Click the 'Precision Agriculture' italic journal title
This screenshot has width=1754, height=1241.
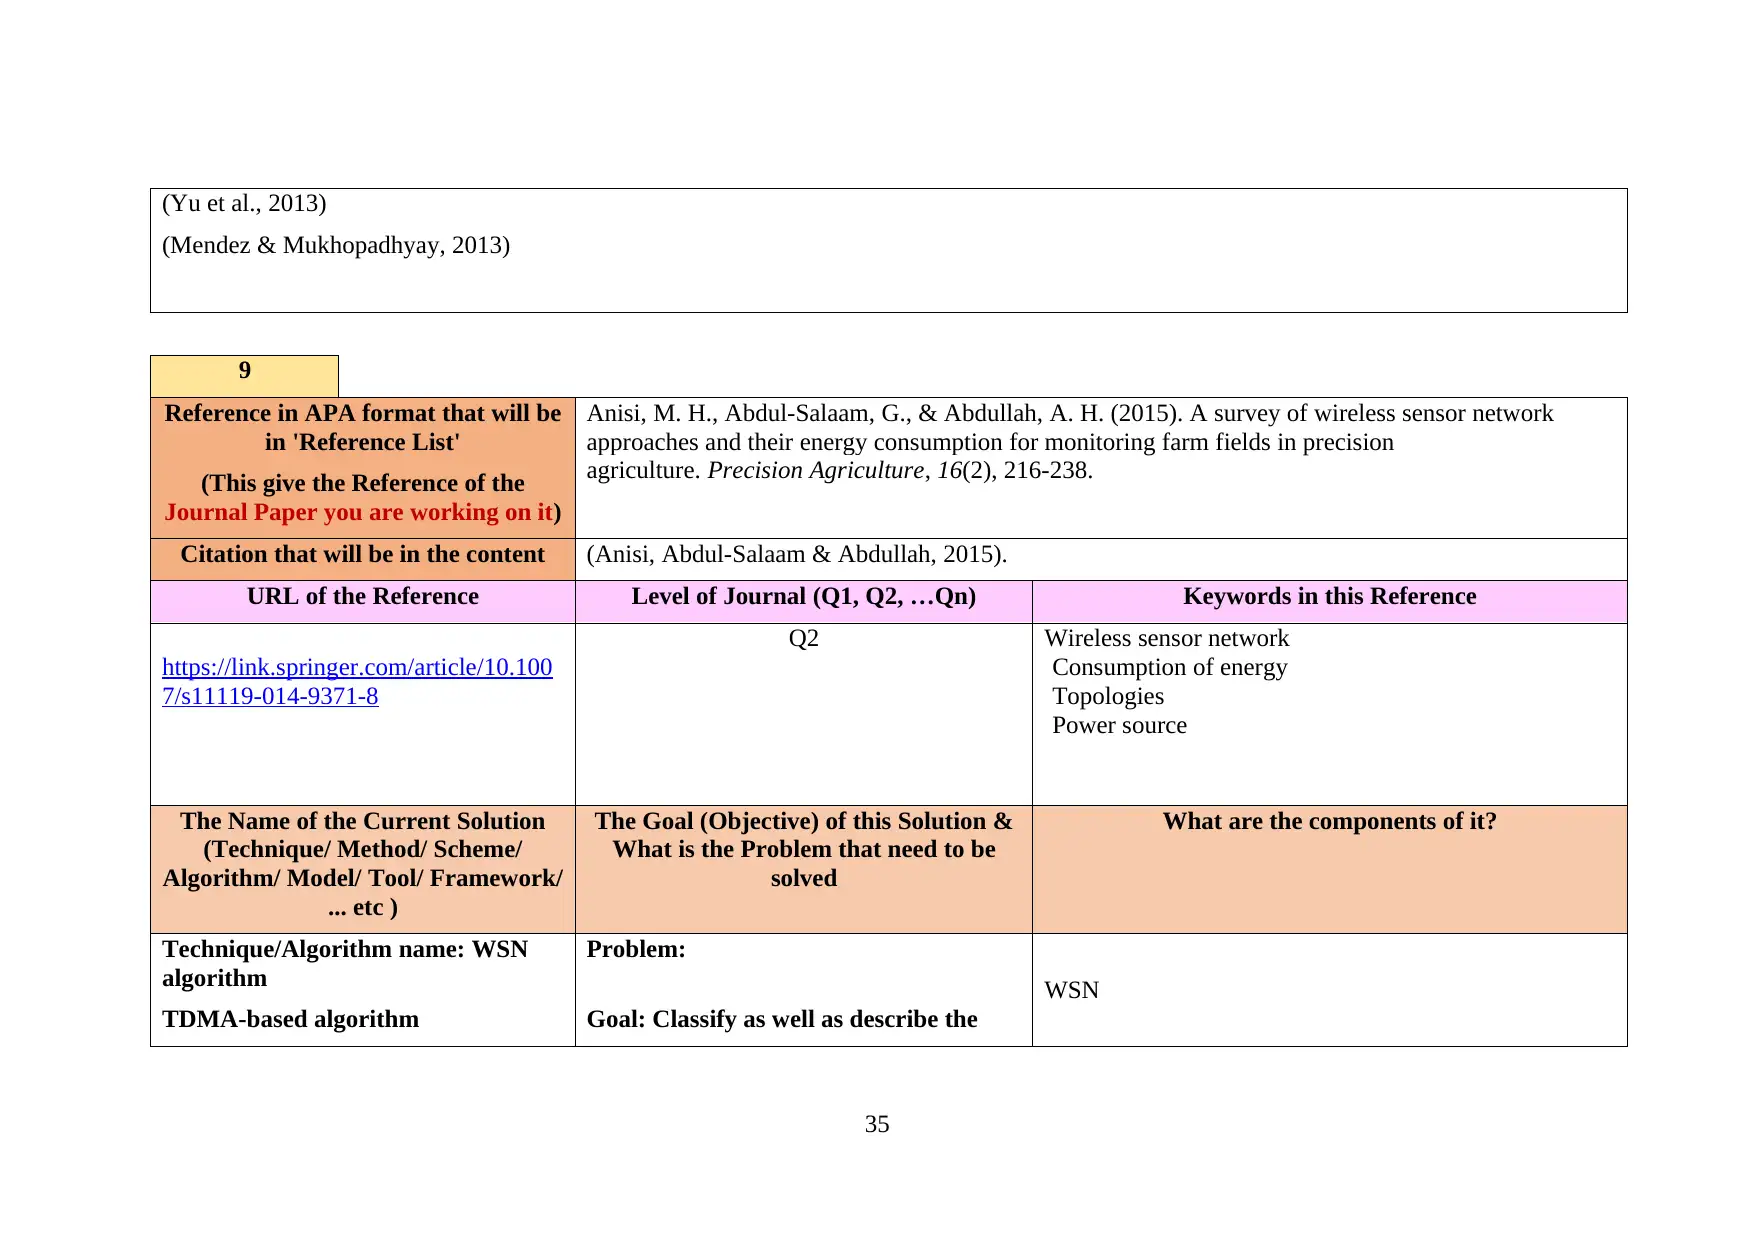(x=816, y=470)
